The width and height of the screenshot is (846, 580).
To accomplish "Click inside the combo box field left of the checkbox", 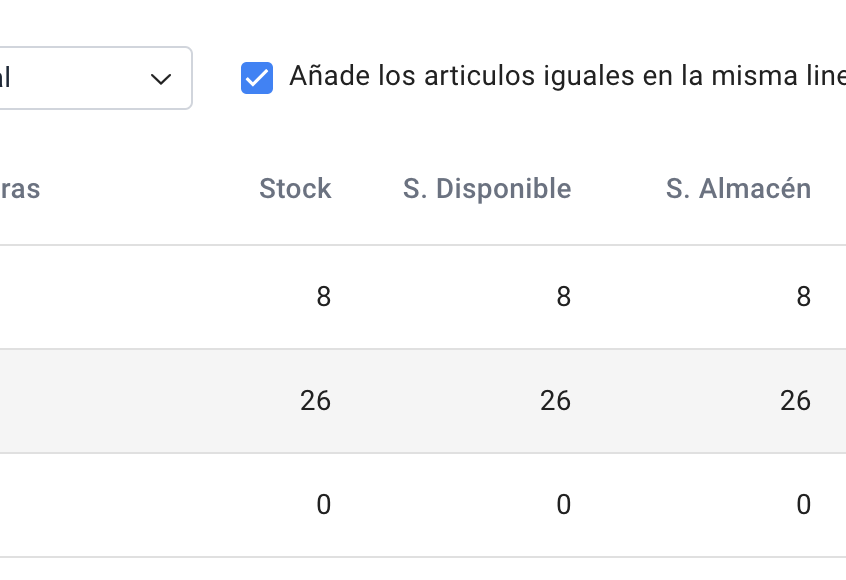I will (70, 78).
